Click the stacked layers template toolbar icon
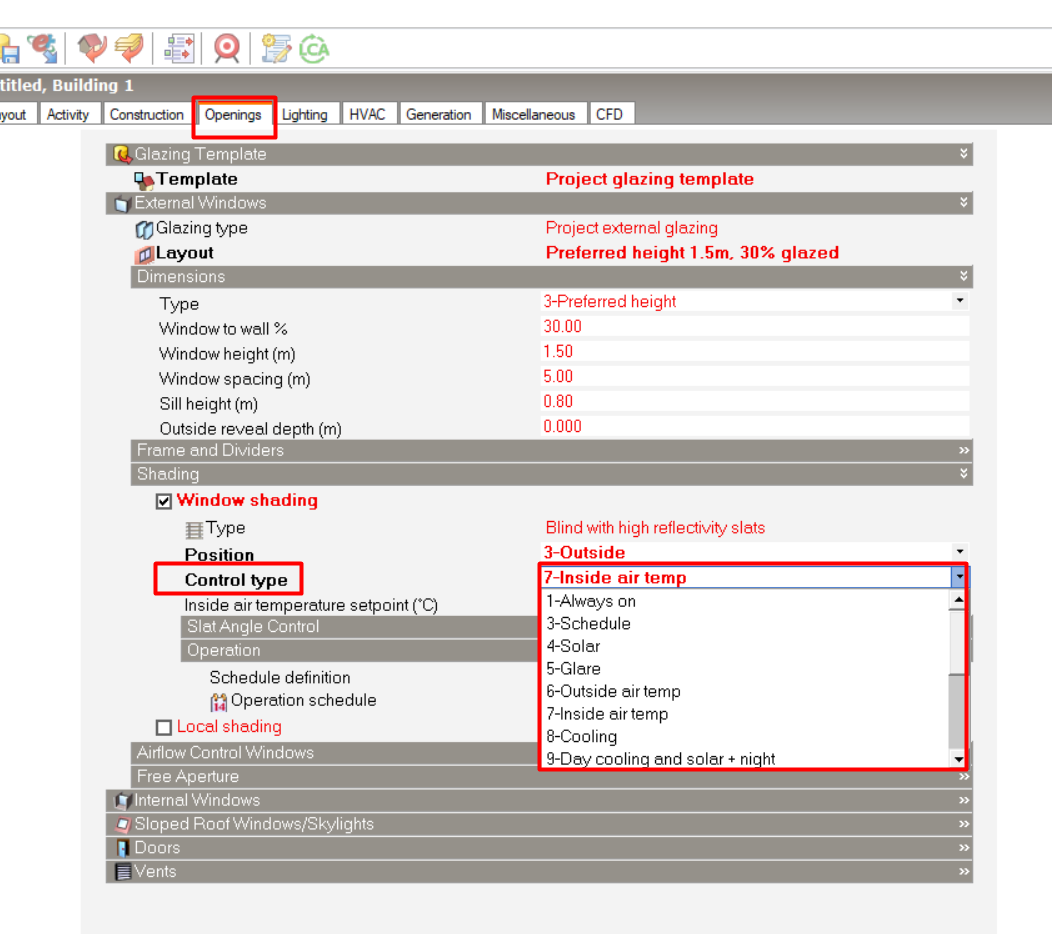This screenshot has height=934, width=1052. click(129, 48)
